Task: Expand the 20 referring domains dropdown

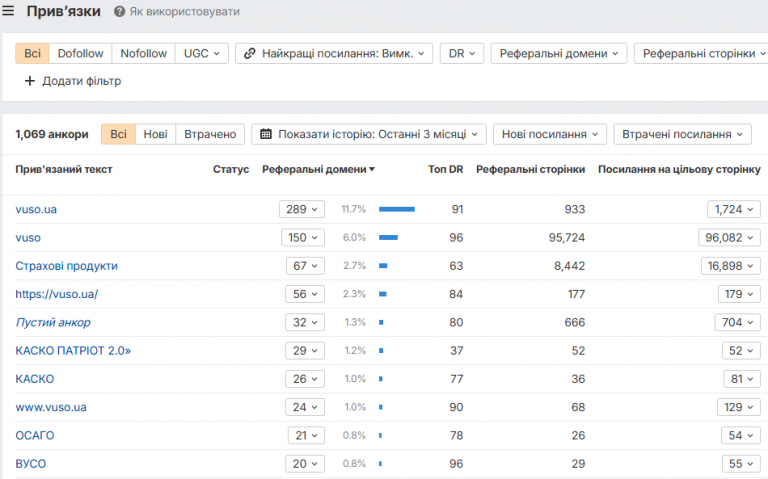Action: coord(305,464)
